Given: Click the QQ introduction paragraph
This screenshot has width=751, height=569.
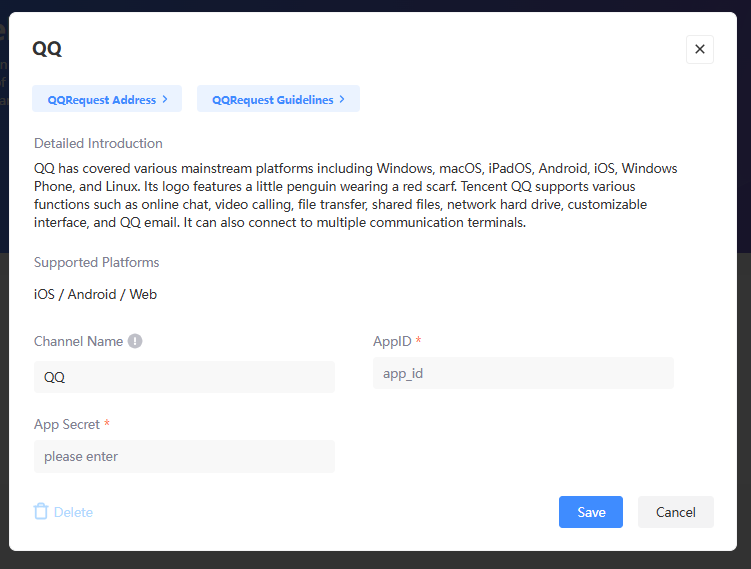Looking at the screenshot, I should tap(355, 195).
